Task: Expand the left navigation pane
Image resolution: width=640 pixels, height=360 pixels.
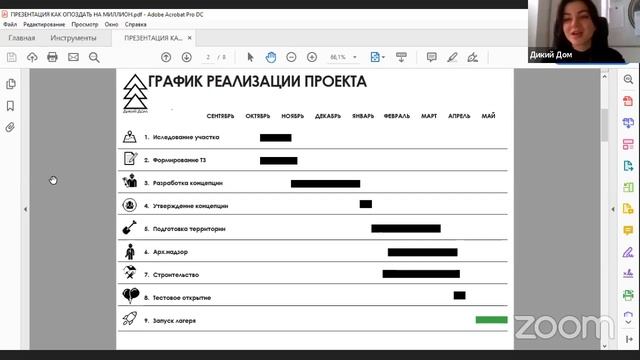Action: pos(25,209)
